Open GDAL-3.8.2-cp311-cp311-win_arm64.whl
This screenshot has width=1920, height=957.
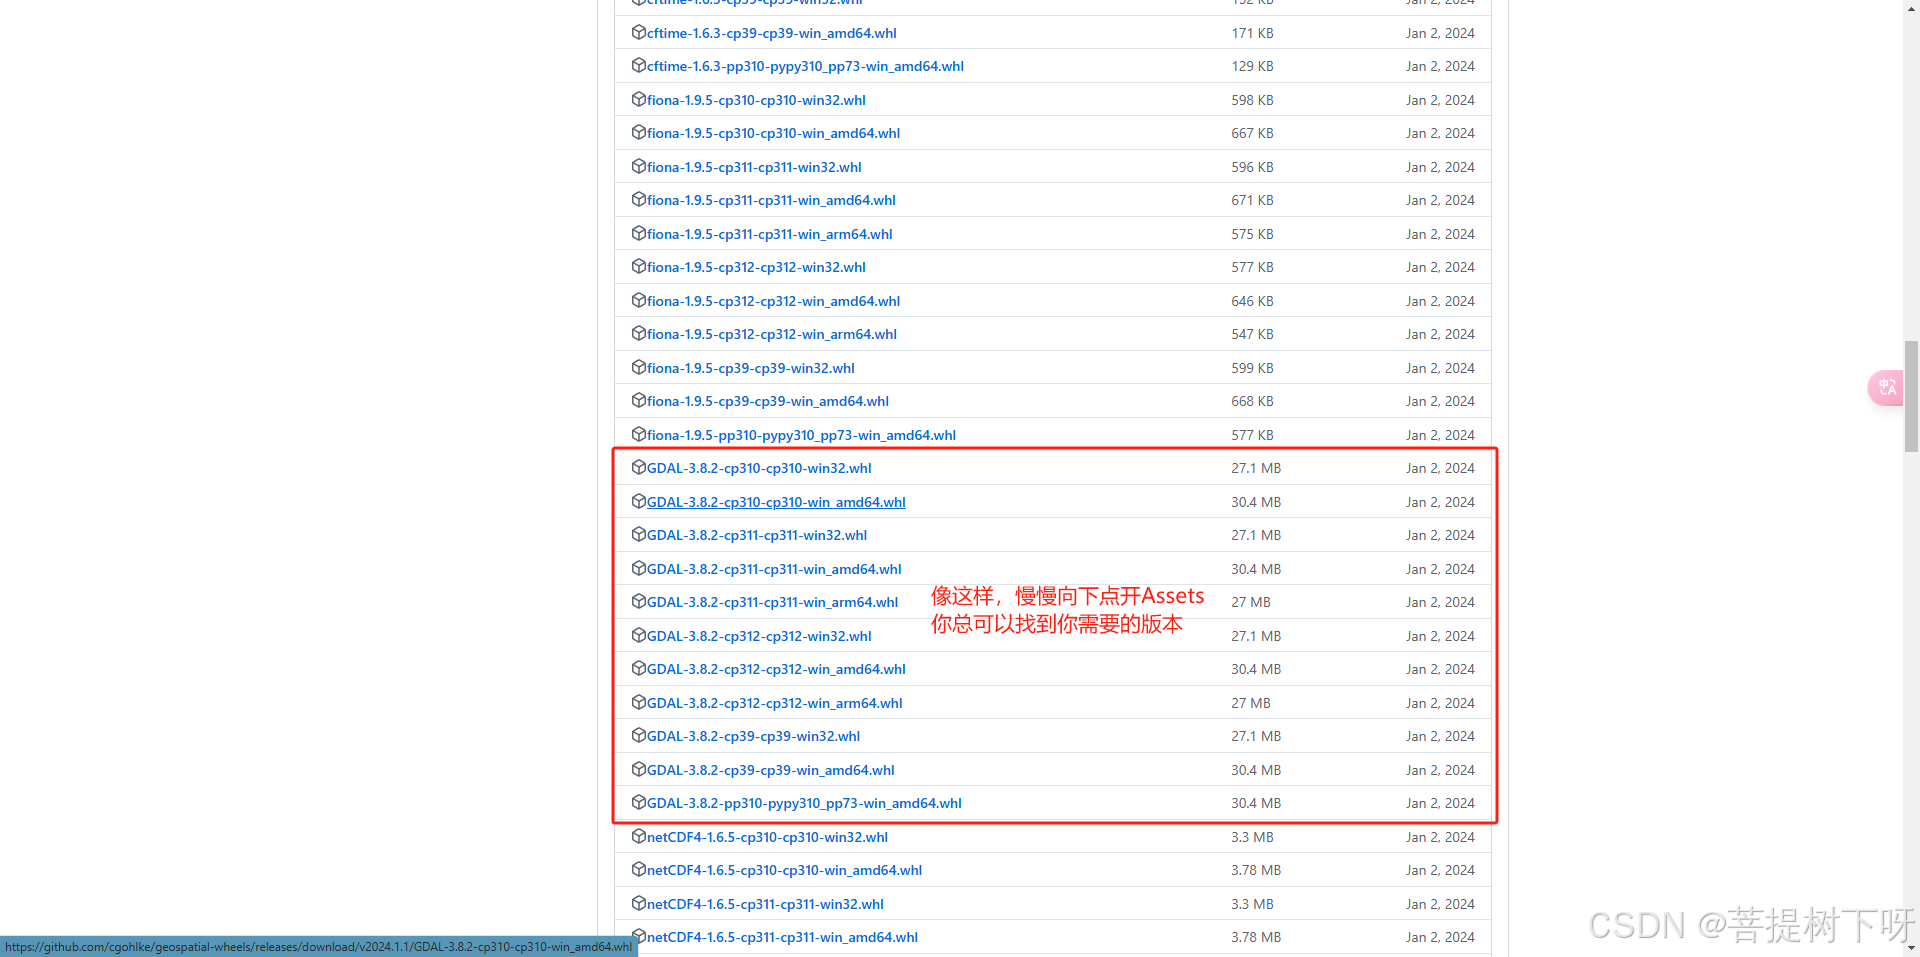(772, 601)
